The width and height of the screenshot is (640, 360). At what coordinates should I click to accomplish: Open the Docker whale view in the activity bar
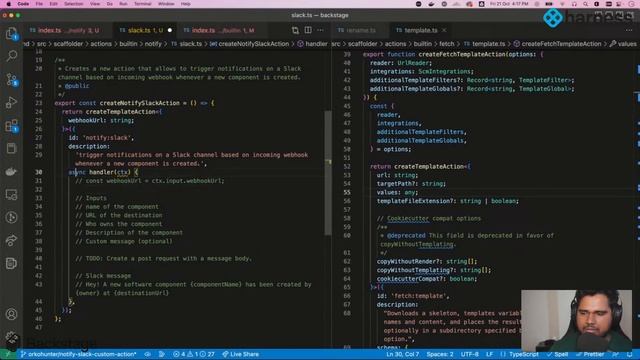pos(11,171)
